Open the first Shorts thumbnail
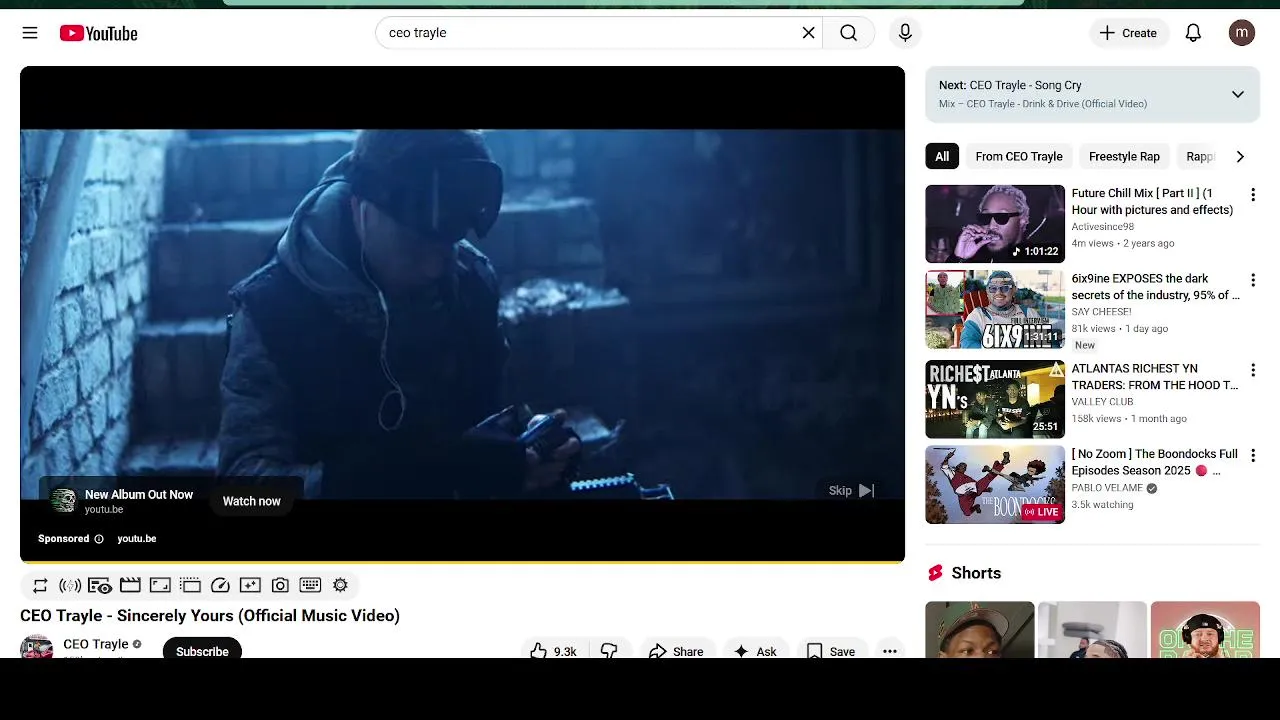 (x=980, y=629)
